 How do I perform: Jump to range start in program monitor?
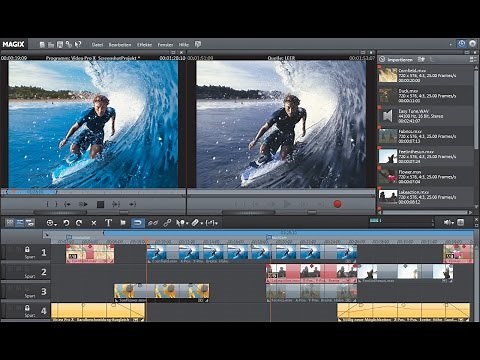click(x=67, y=204)
